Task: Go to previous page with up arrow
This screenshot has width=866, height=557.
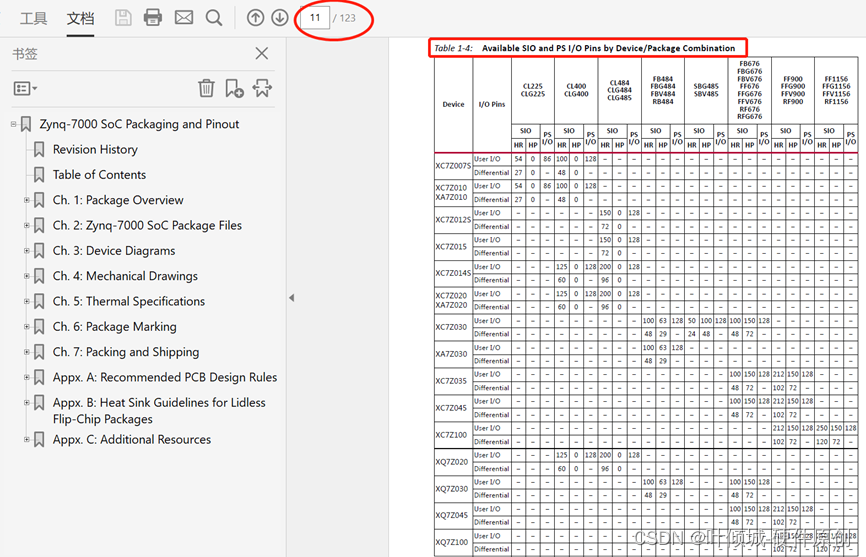Action: 255,18
